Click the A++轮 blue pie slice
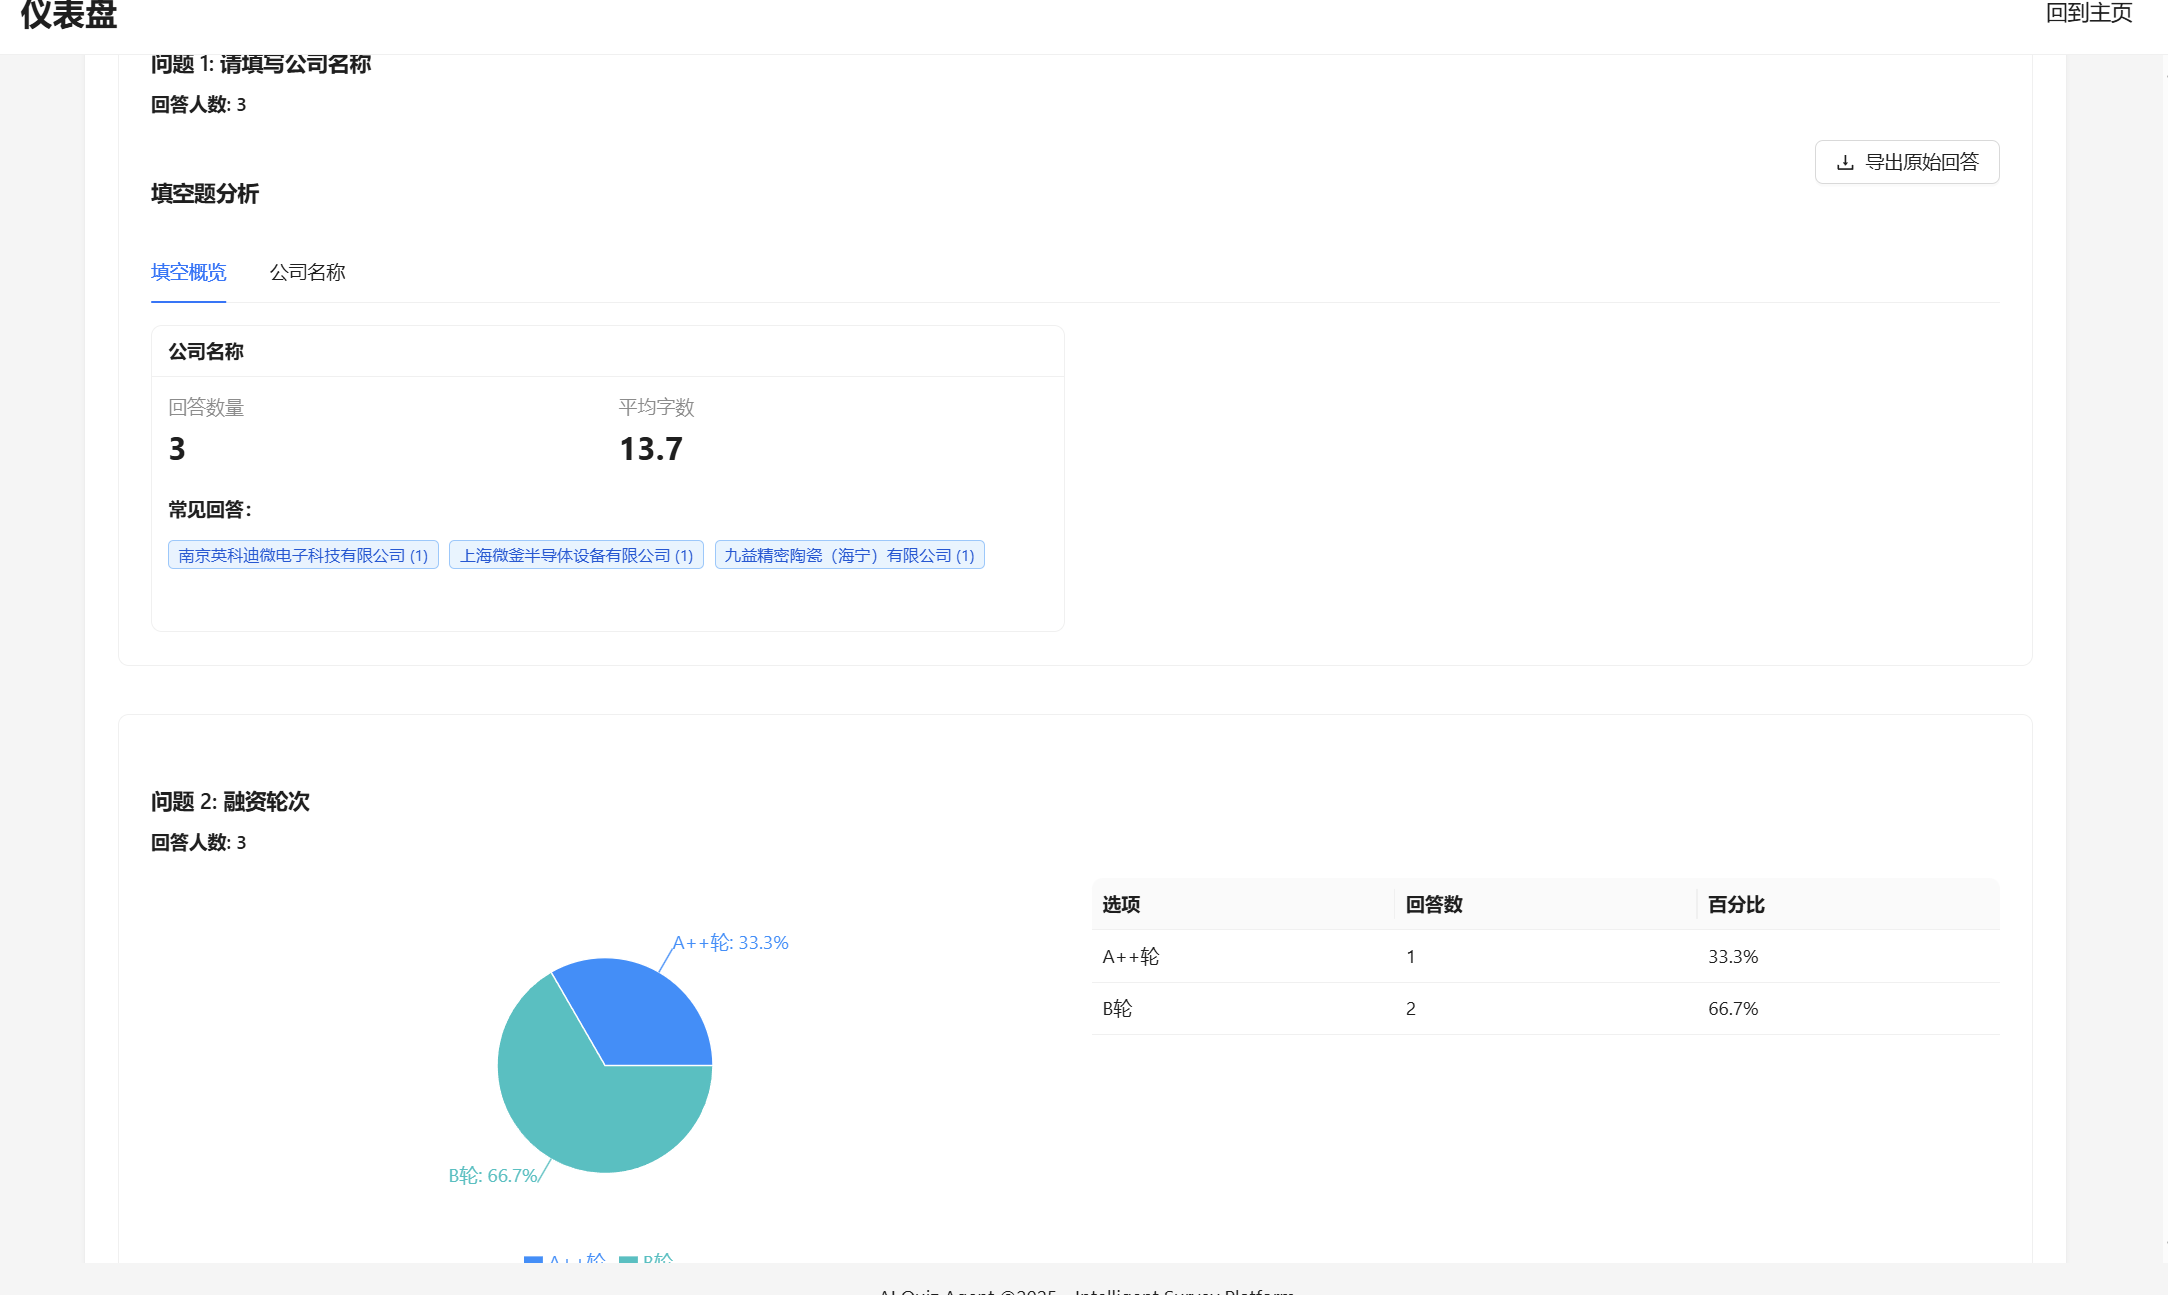 (x=650, y=1010)
